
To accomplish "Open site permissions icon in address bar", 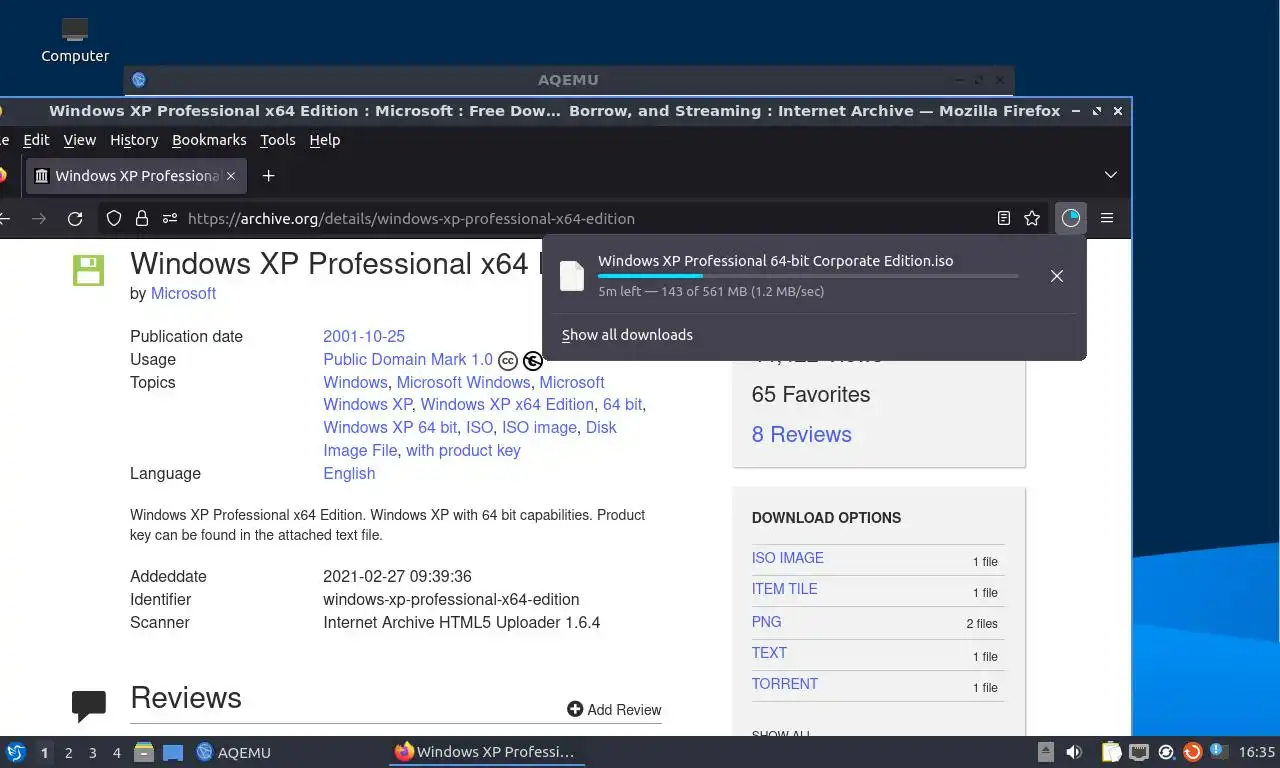I will (x=170, y=218).
